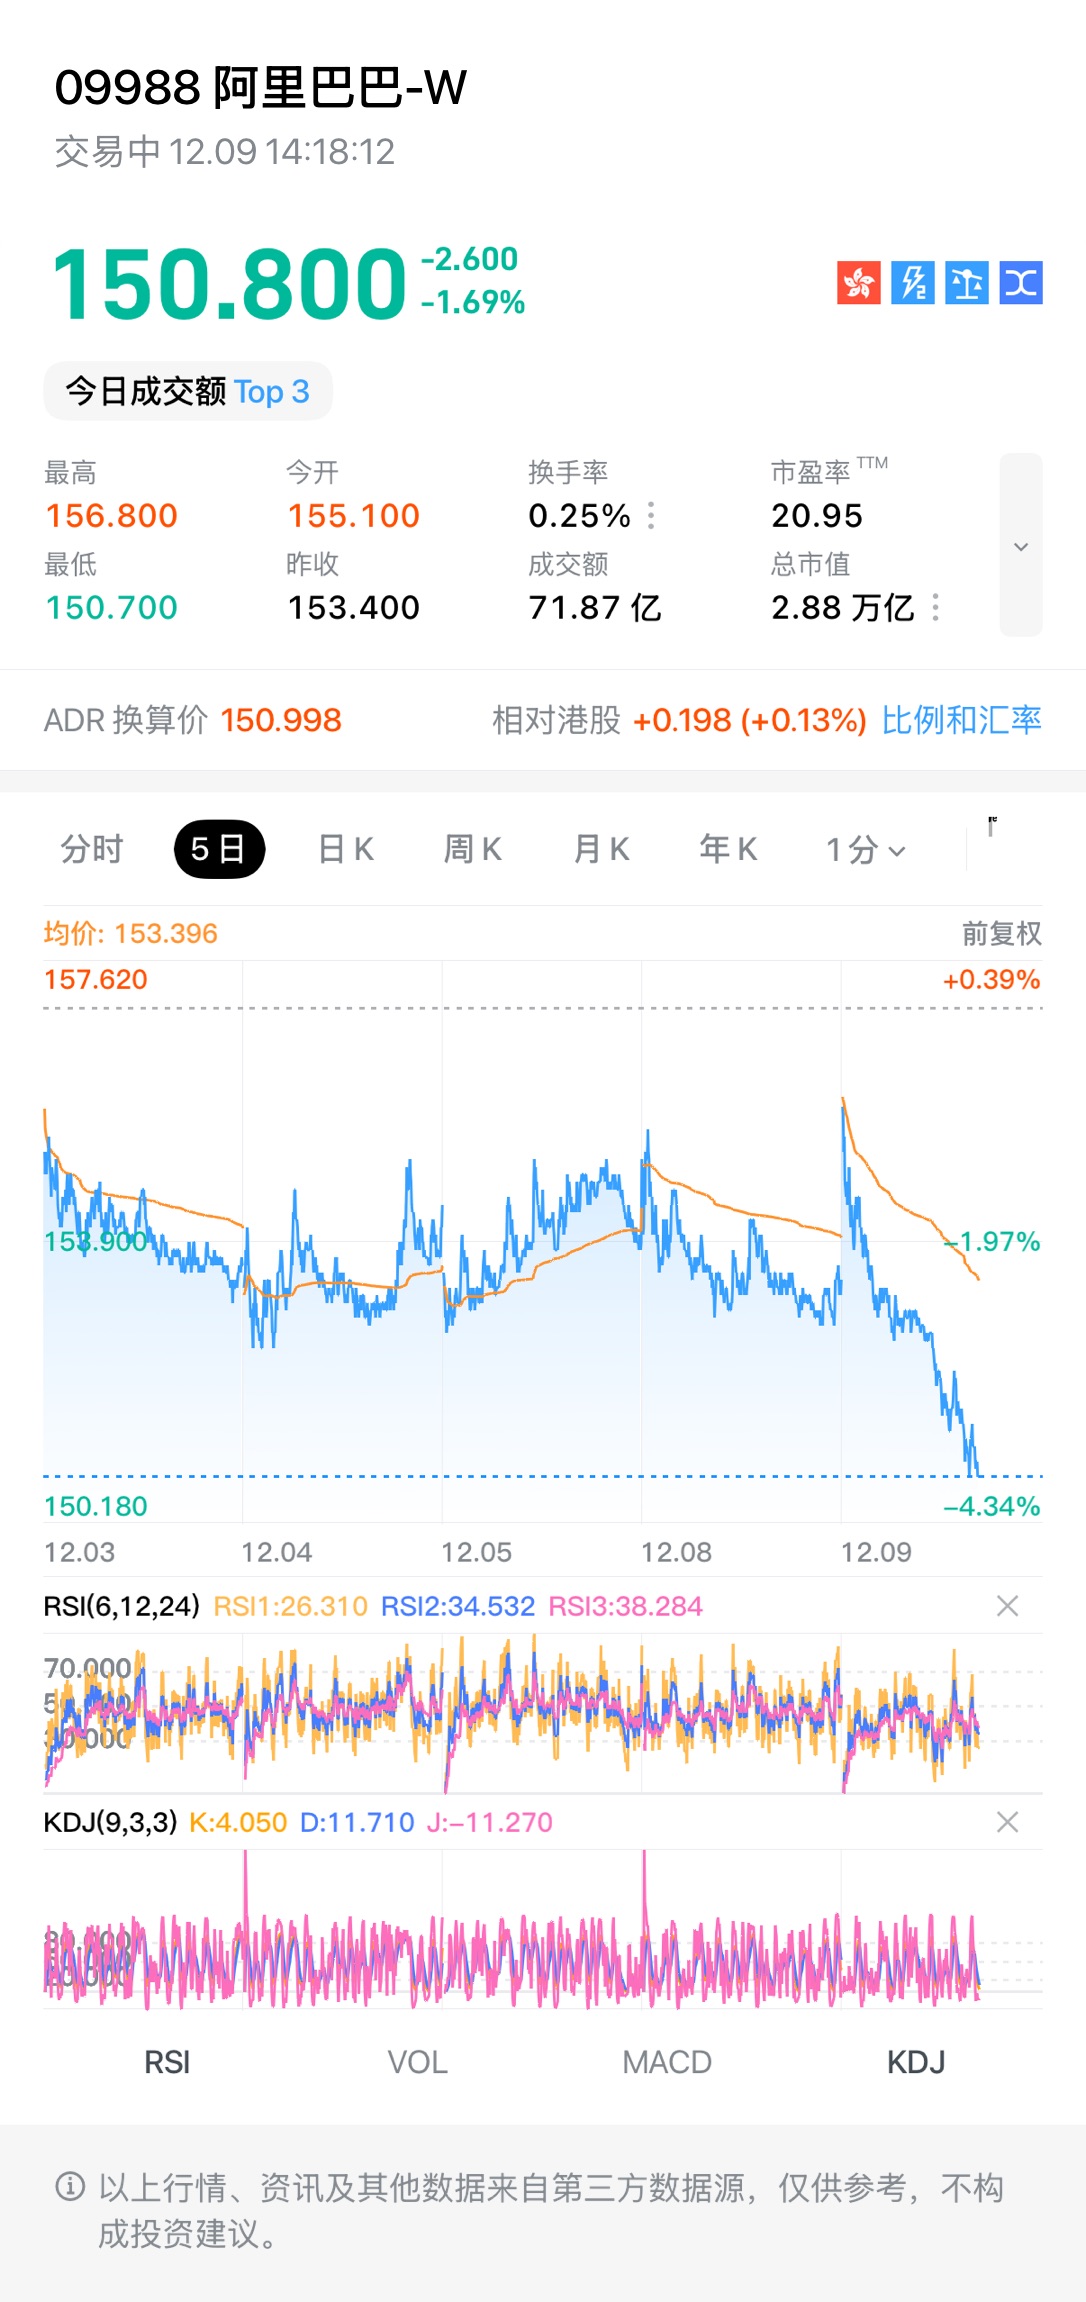The image size is (1086, 2302).
Task: Toggle the KDJ indicator
Action: (x=916, y=2062)
